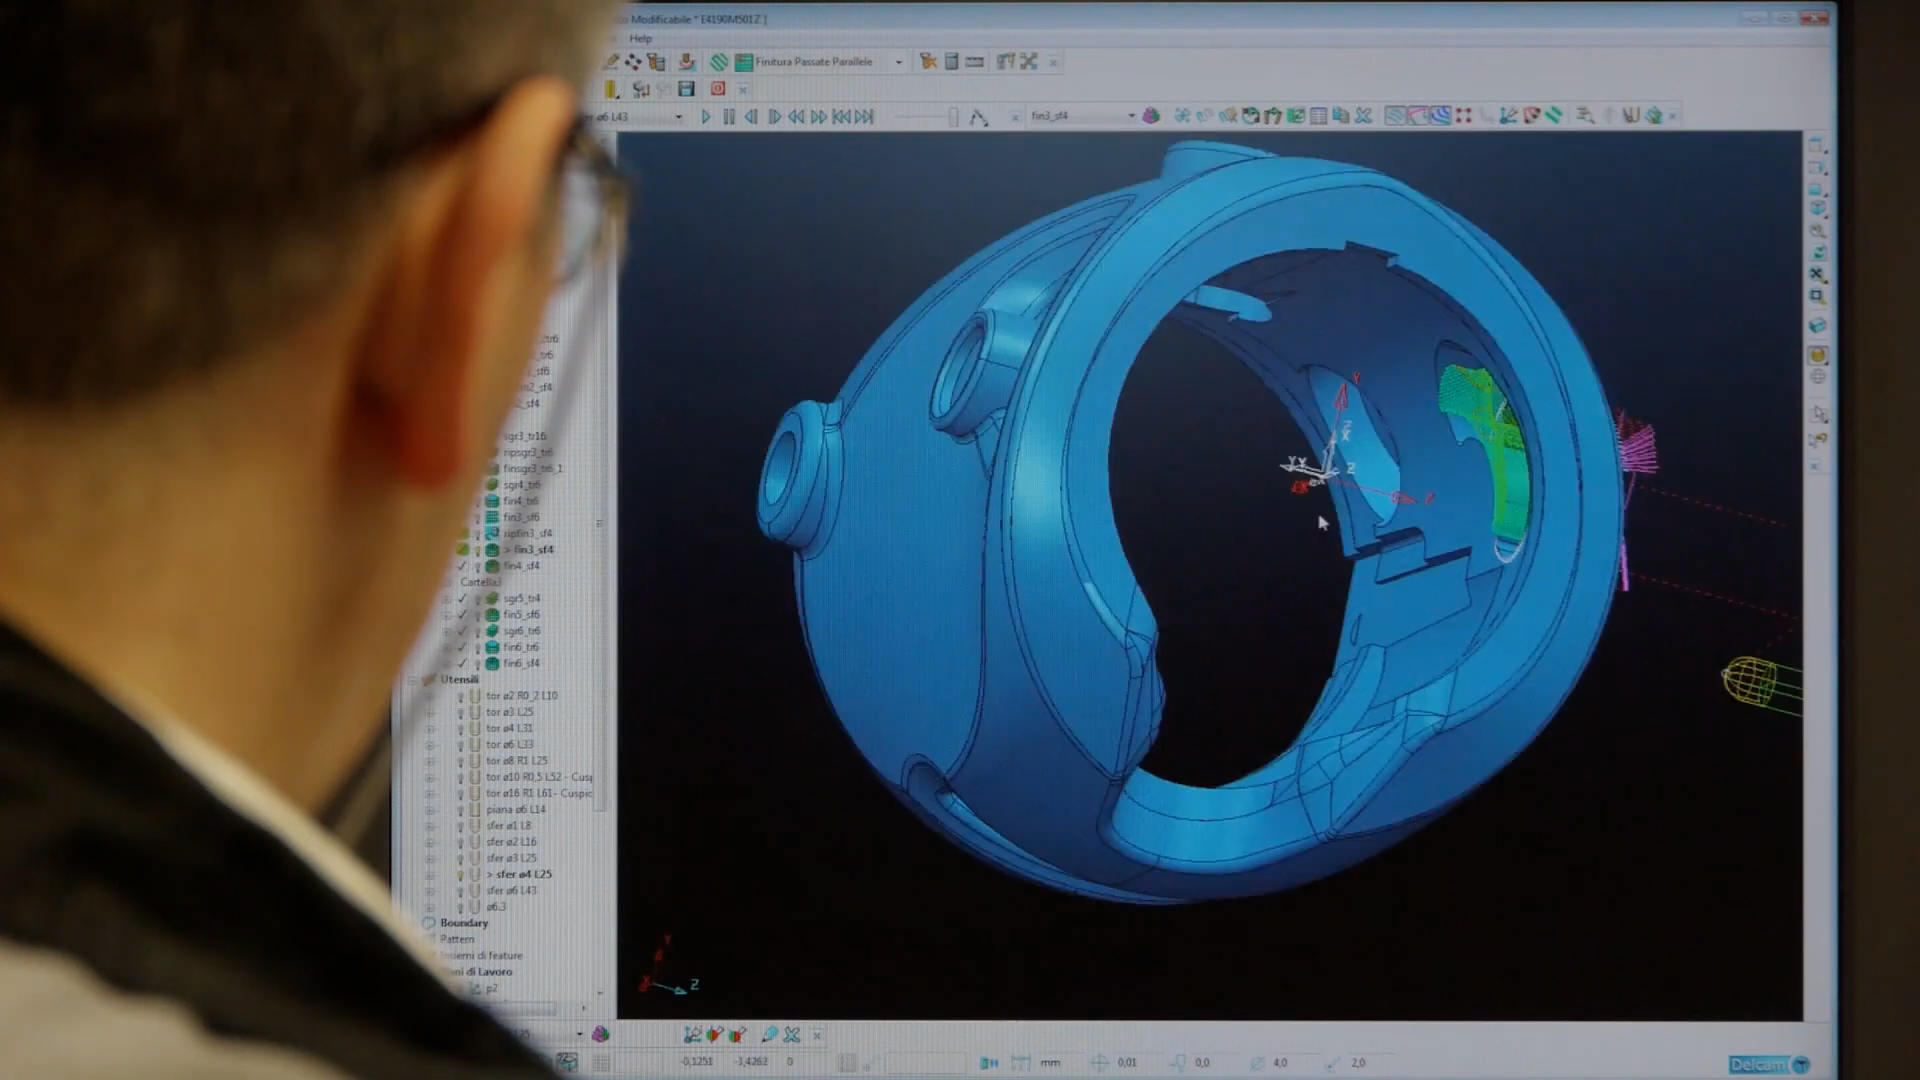Click the floppy disk save icon

[x=686, y=90]
